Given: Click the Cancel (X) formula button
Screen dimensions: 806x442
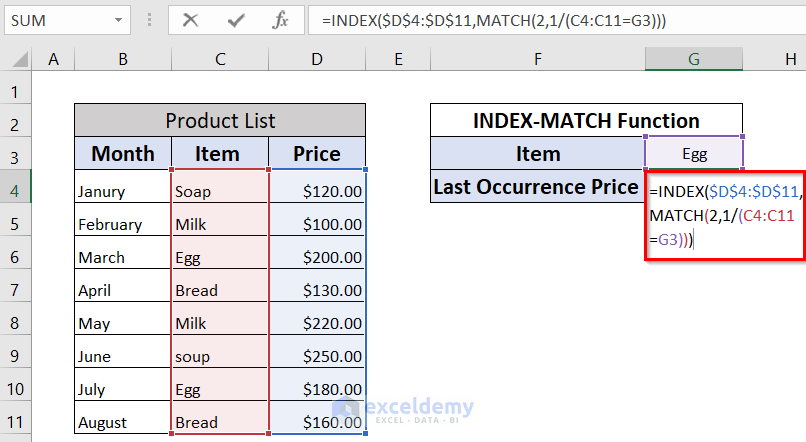Looking at the screenshot, I should (190, 20).
